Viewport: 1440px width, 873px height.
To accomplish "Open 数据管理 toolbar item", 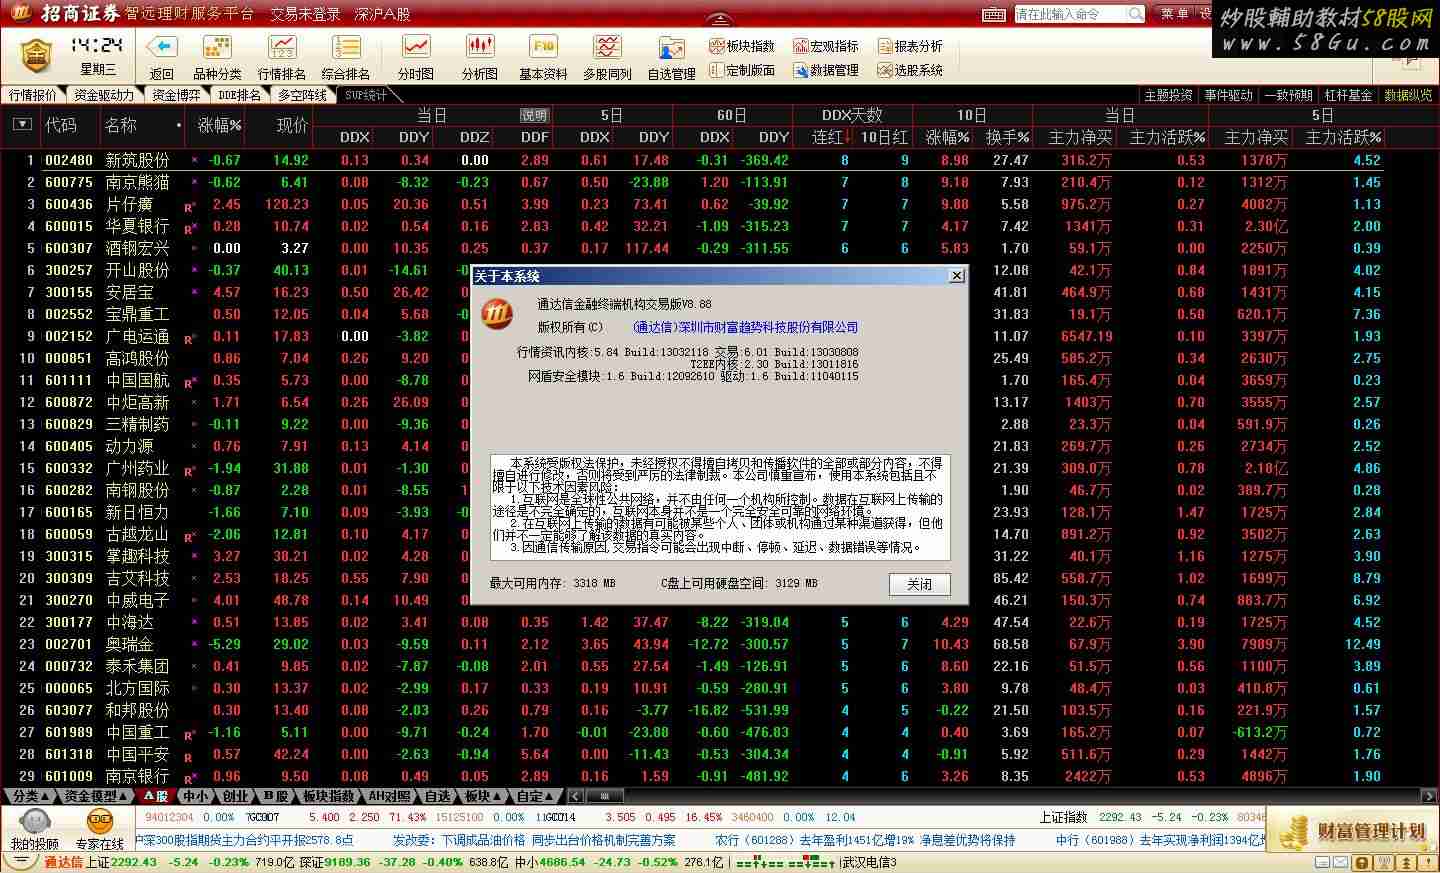I will point(826,70).
